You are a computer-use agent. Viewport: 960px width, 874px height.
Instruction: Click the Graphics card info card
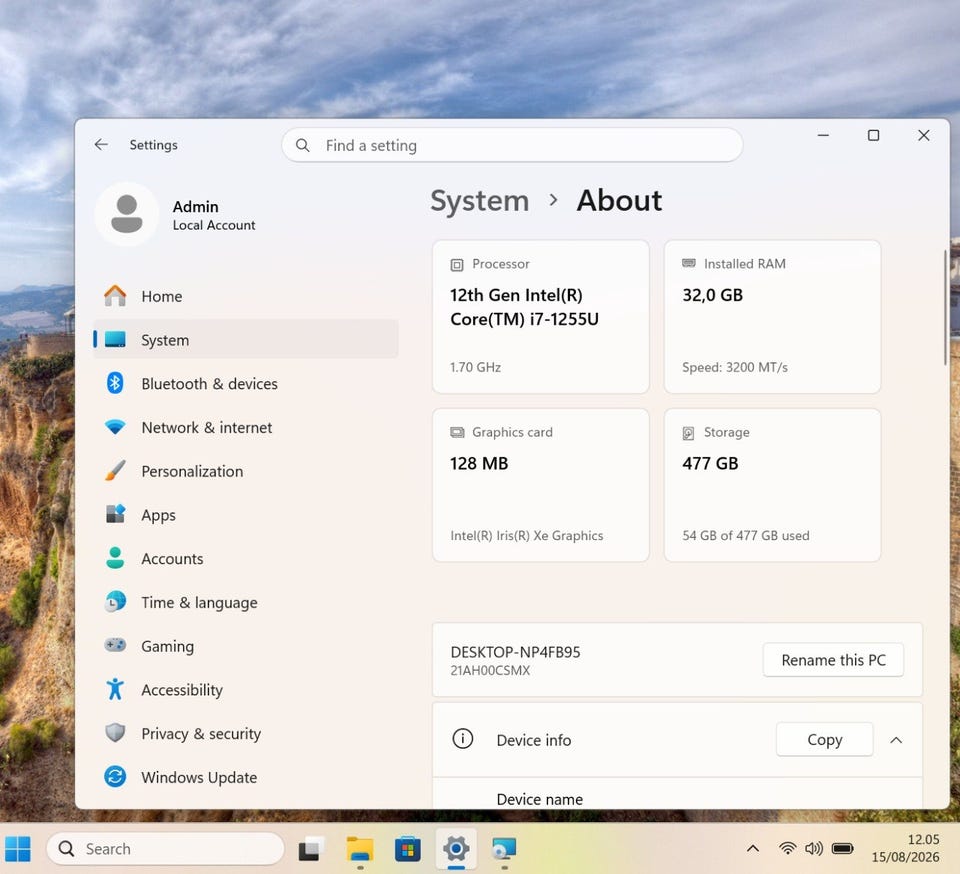[x=541, y=485]
